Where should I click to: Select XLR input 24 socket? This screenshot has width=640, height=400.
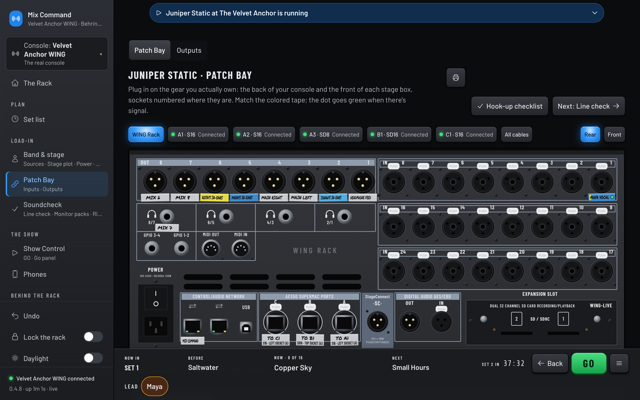(393, 271)
